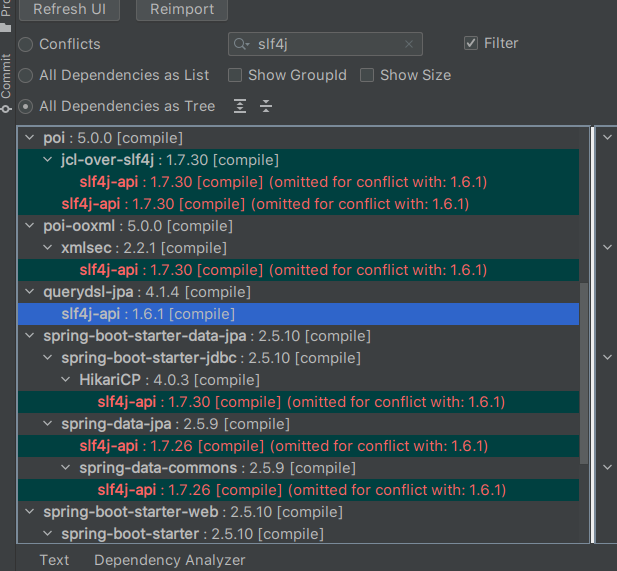
Task: Select All Dependencies as Tree option
Action: click(x=26, y=106)
